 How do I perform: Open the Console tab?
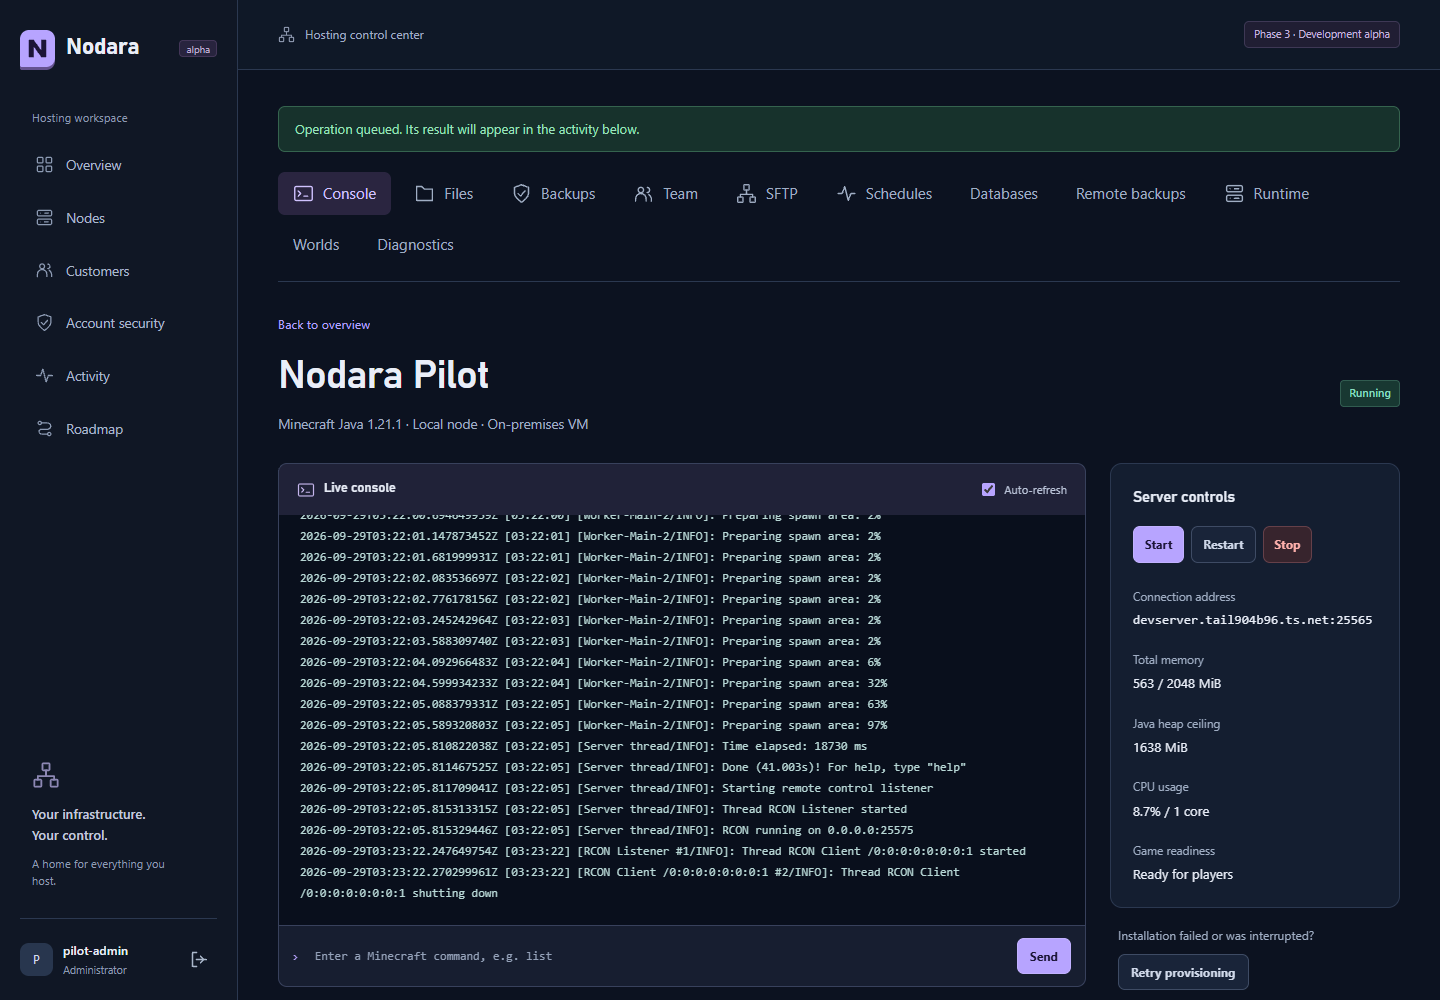click(334, 194)
